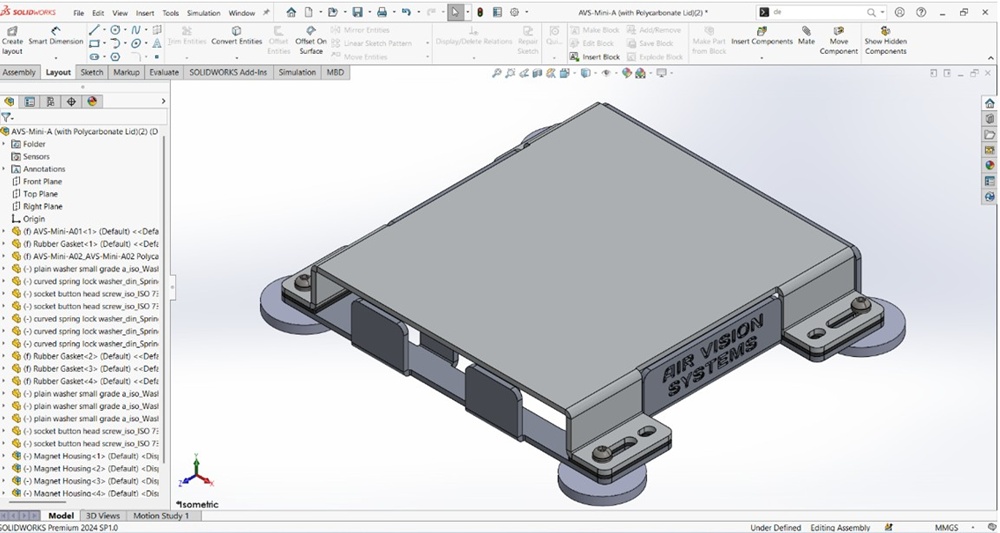The image size is (1000, 533).
Task: Open the Tools menu
Action: [x=170, y=13]
